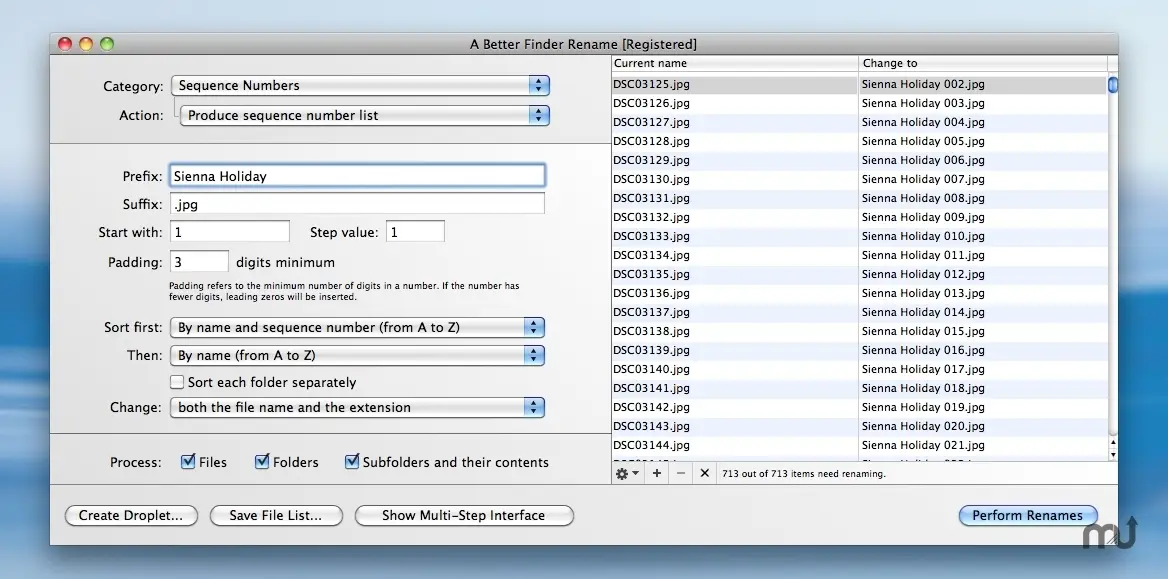Click the Start with field

pyautogui.click(x=229, y=232)
